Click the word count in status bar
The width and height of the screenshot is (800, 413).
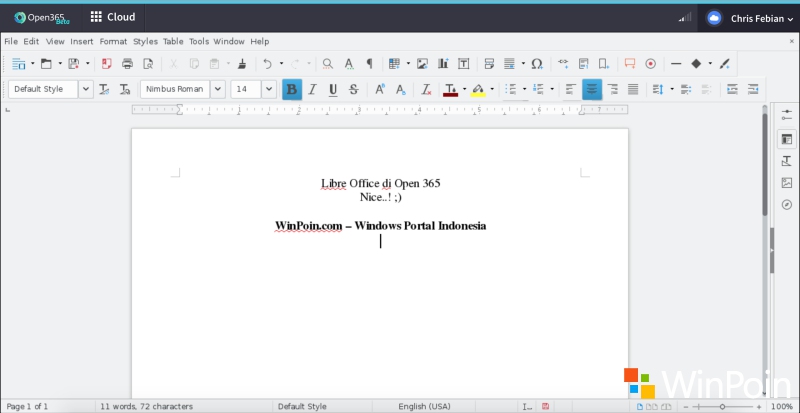pos(146,406)
